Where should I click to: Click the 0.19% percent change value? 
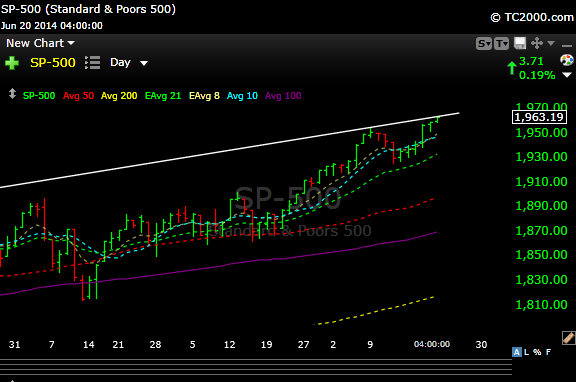tap(537, 75)
